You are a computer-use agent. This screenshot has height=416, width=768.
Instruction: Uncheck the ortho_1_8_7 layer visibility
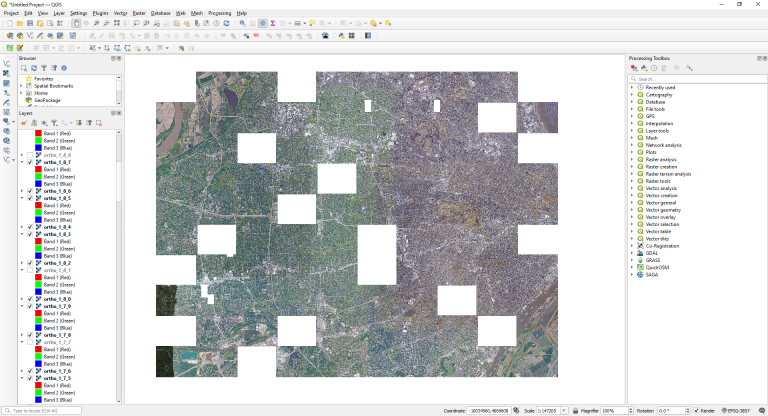pyautogui.click(x=30, y=162)
